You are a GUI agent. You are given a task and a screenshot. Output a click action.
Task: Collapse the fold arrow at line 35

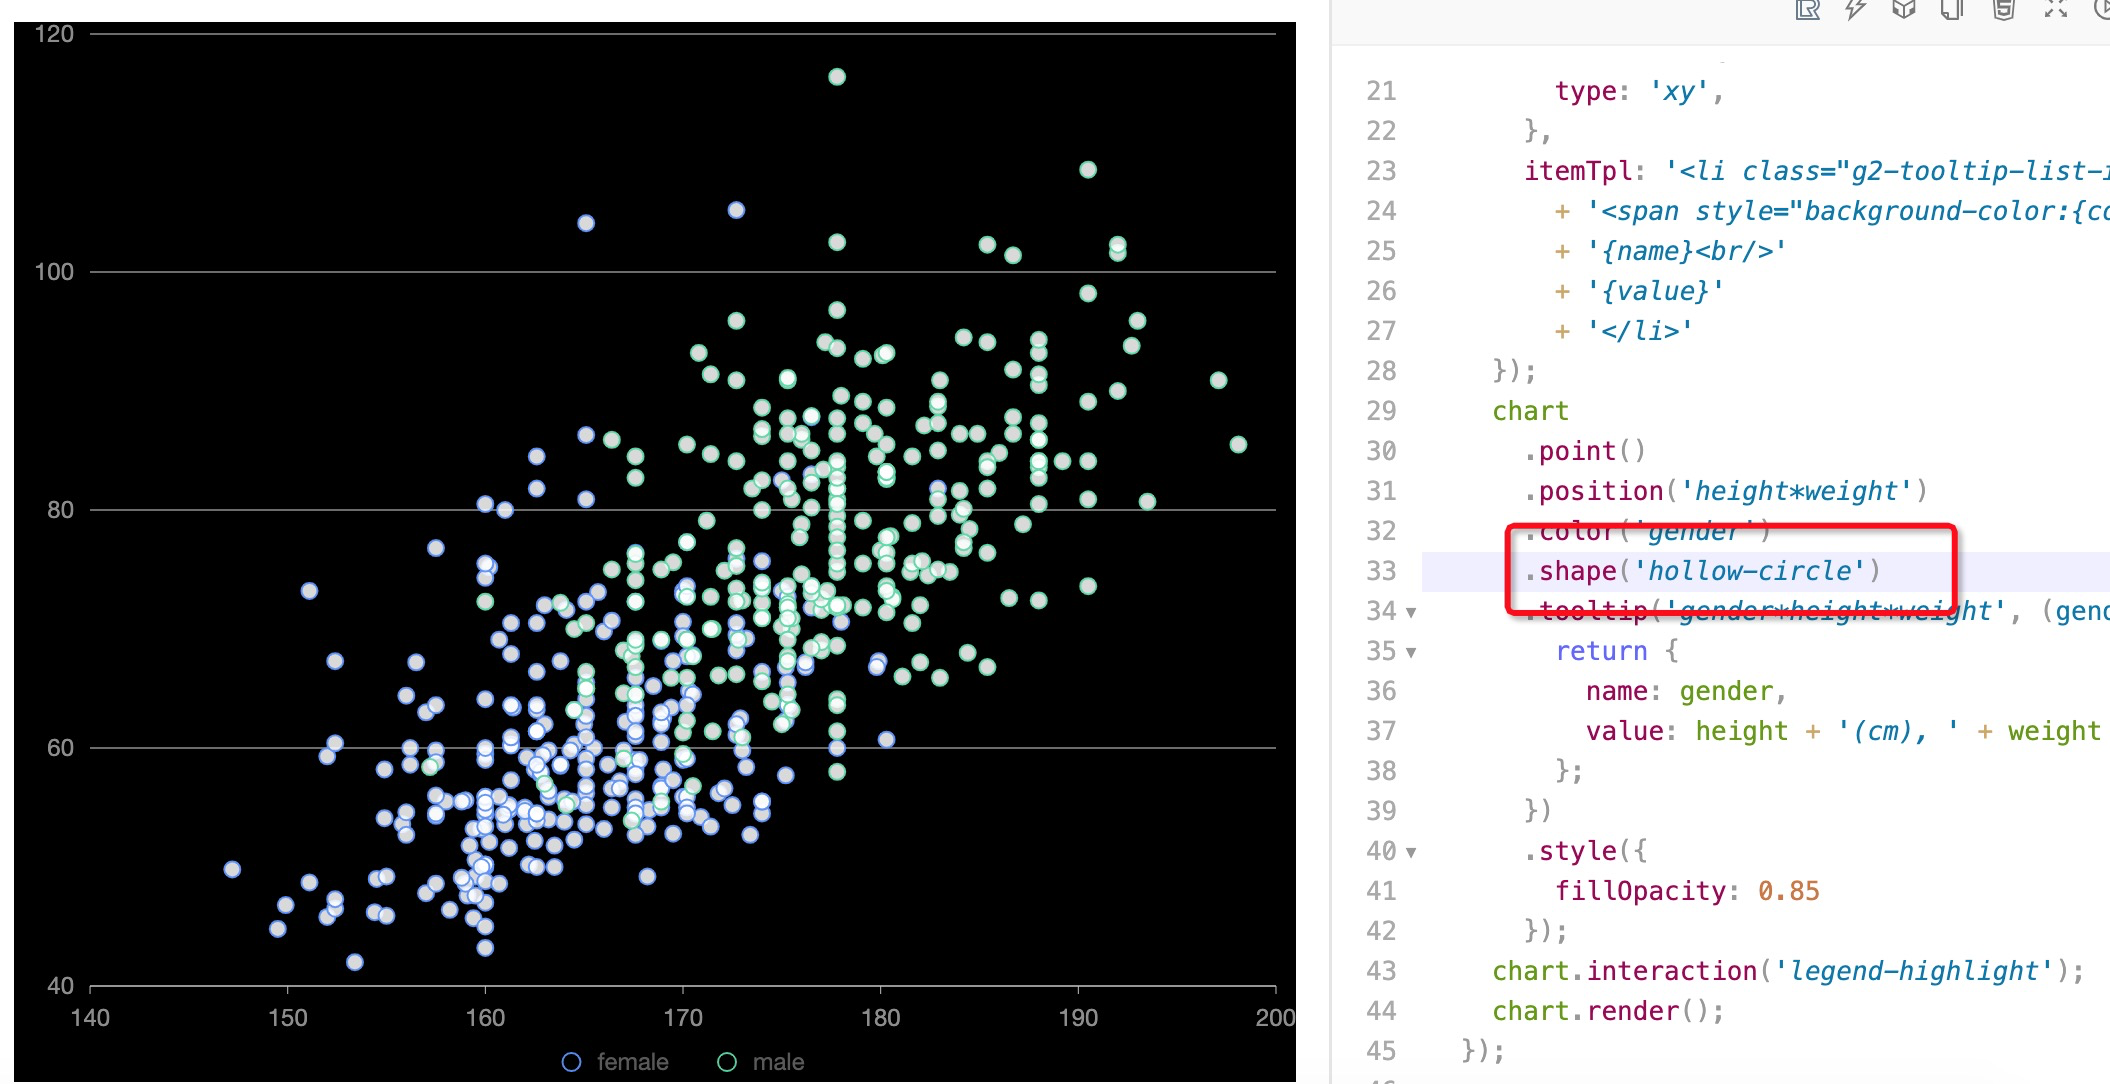pyautogui.click(x=1411, y=652)
